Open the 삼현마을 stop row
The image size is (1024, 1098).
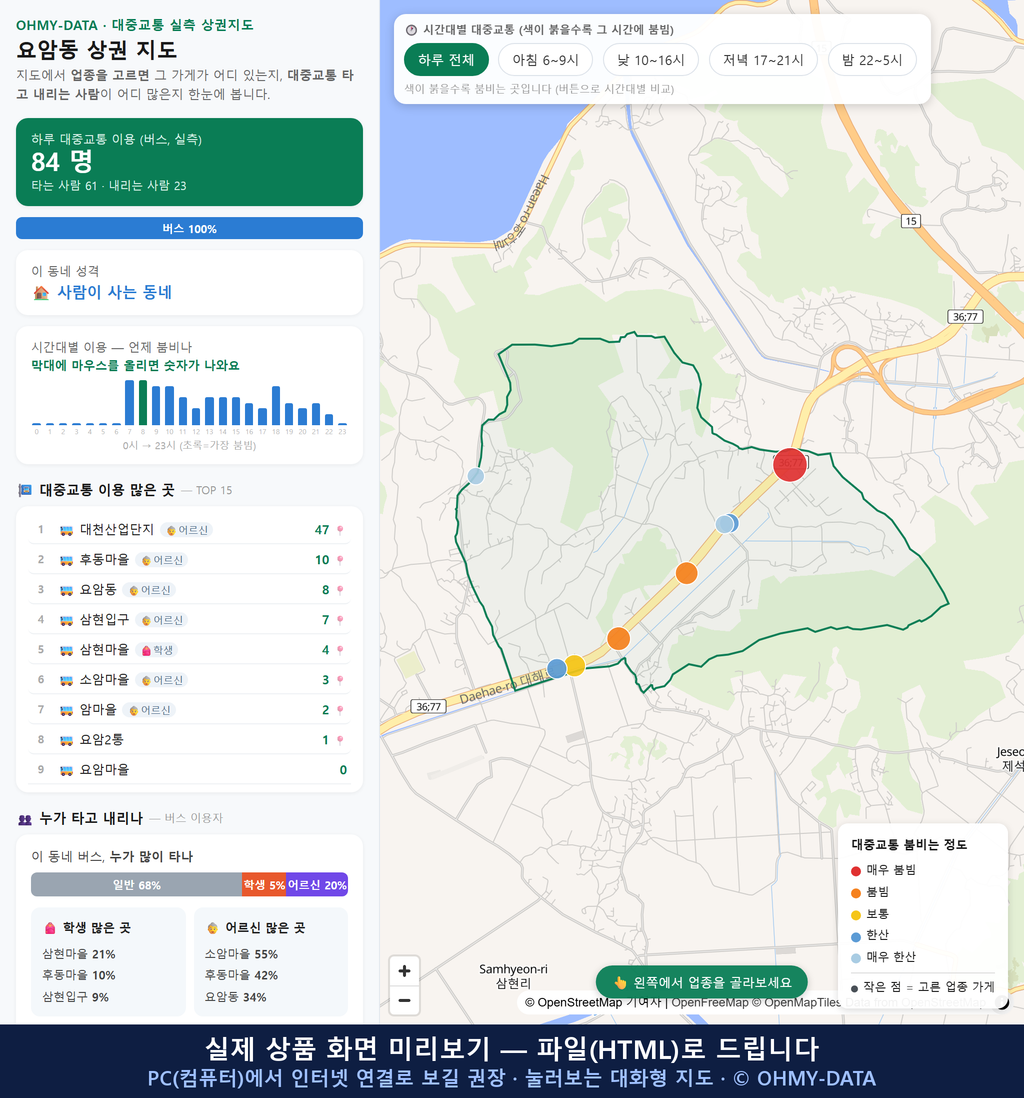pyautogui.click(x=189, y=651)
